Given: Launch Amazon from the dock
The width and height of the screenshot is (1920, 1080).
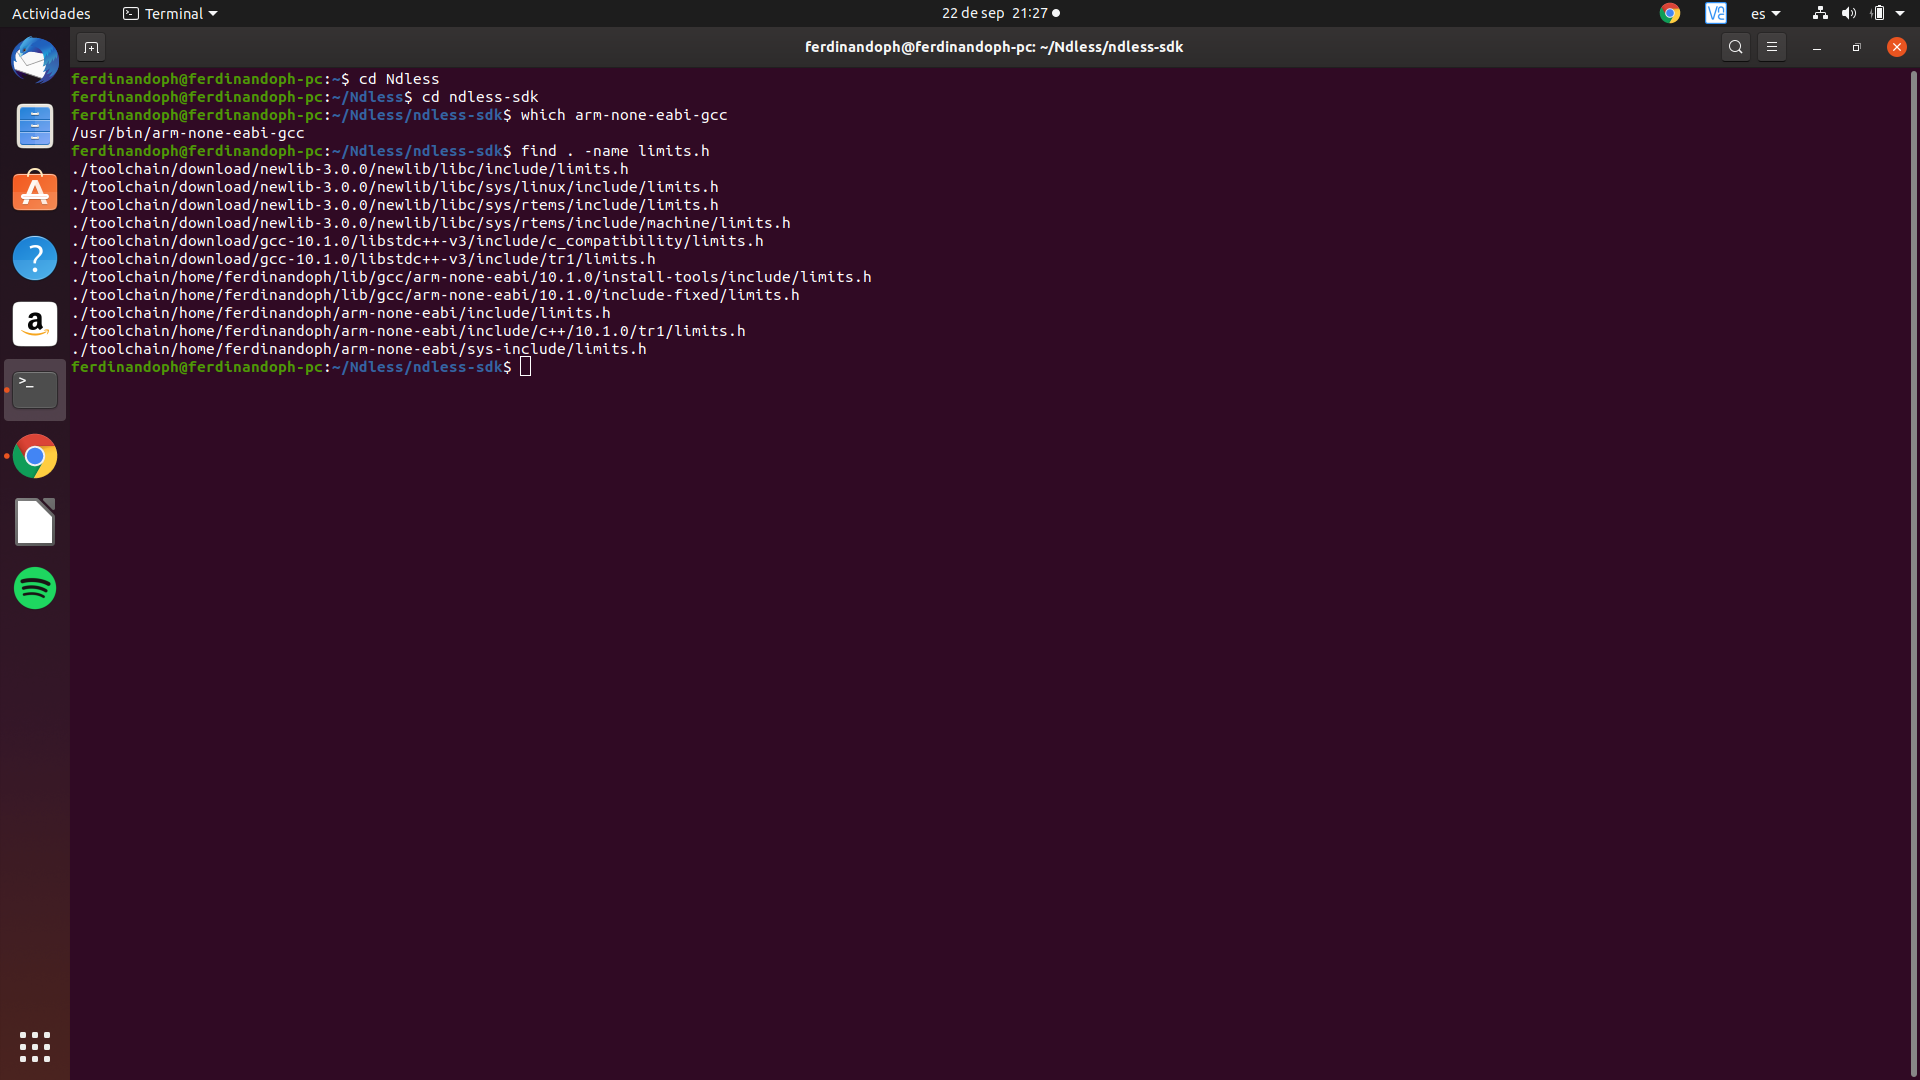Looking at the screenshot, I should tap(35, 324).
